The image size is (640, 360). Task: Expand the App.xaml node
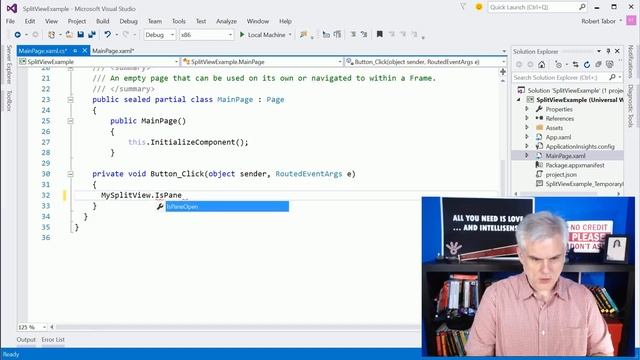[x=527, y=137]
